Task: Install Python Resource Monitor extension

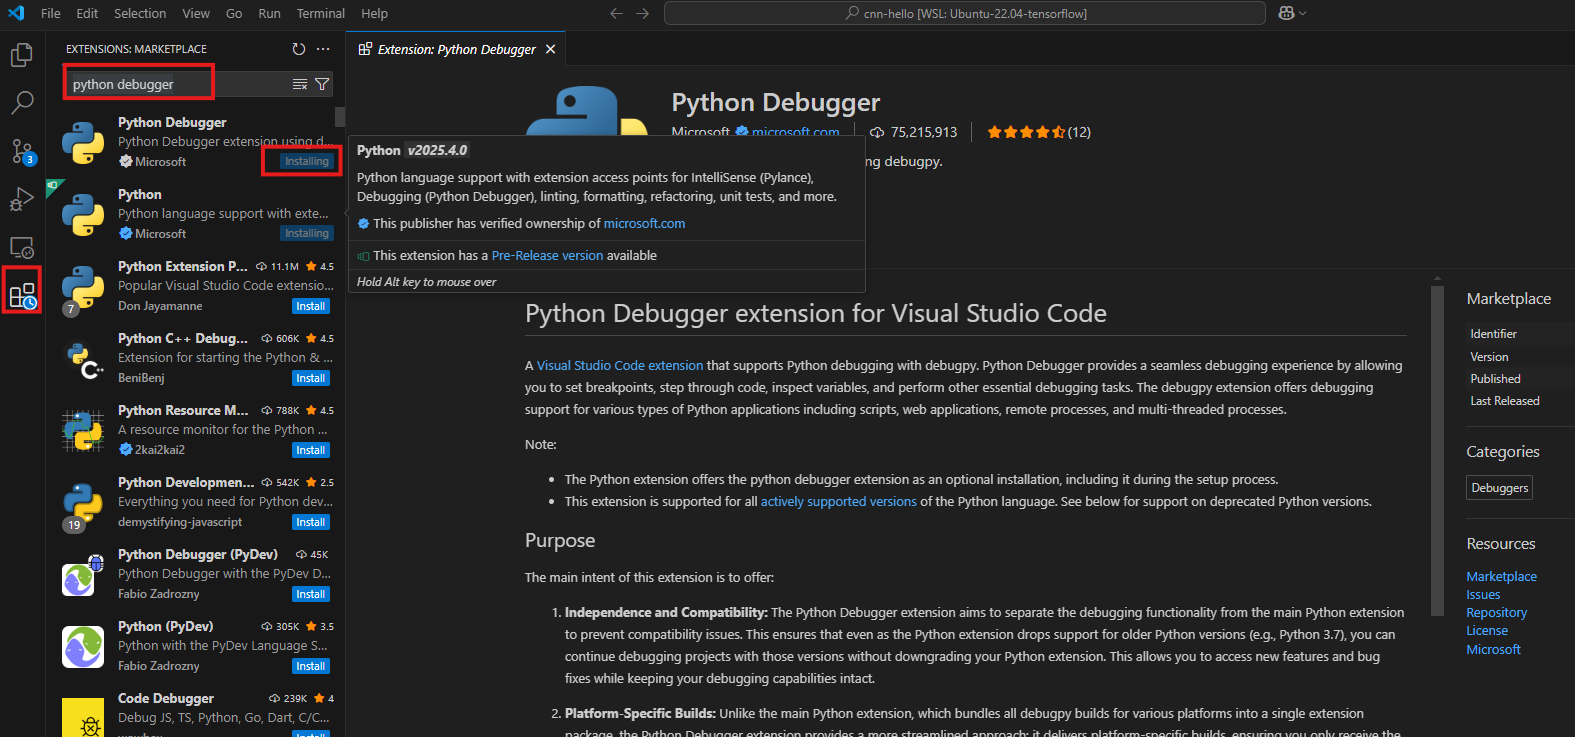Action: click(x=310, y=450)
